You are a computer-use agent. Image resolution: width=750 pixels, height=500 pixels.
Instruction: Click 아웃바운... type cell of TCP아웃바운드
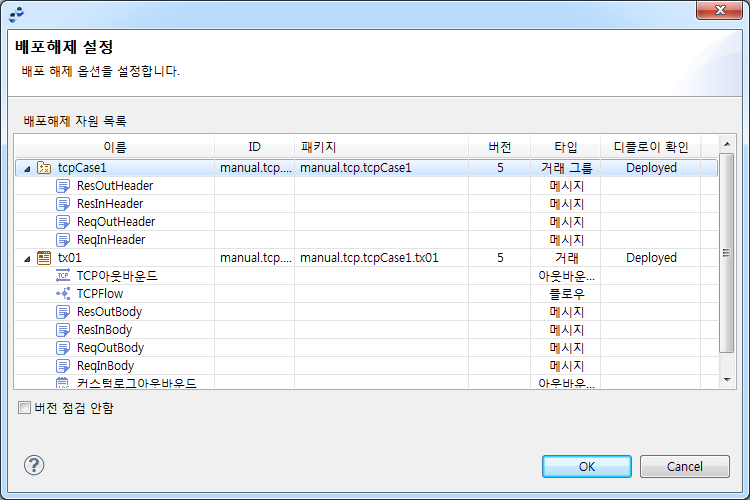(566, 276)
